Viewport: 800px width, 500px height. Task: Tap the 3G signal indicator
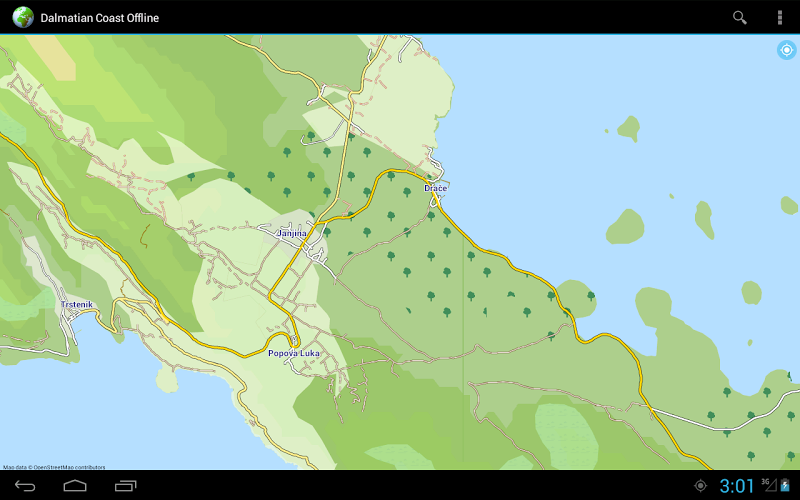[x=769, y=484]
